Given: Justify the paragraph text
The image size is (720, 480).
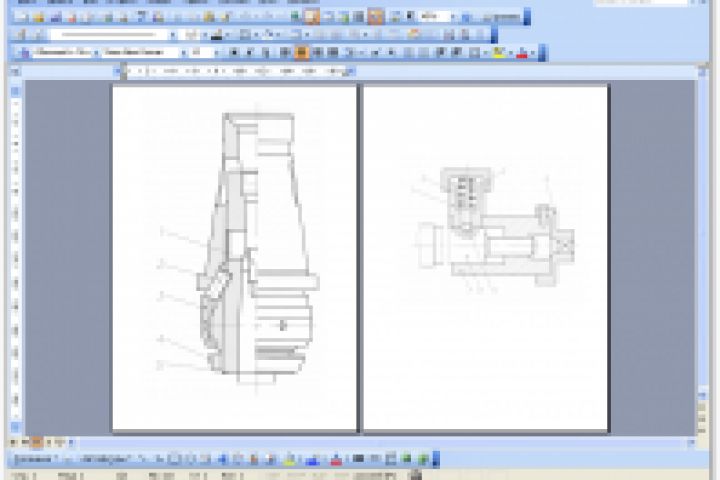Looking at the screenshot, I should 333,52.
